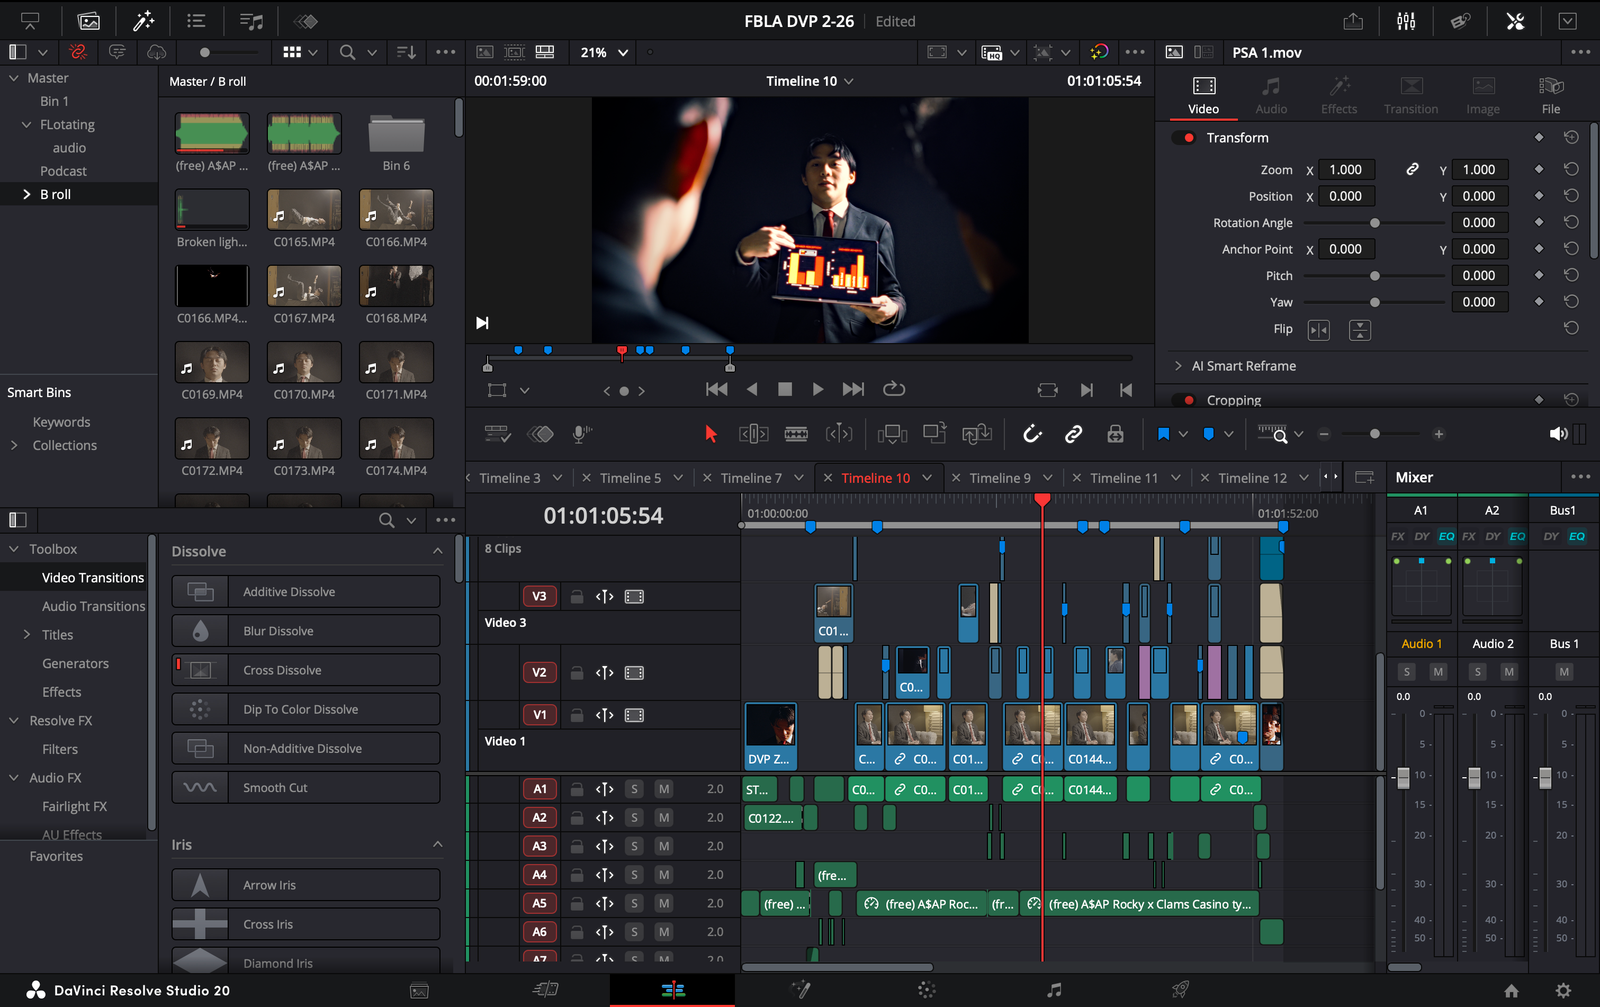Play timeline in reverse
The height and width of the screenshot is (1007, 1600).
752,389
